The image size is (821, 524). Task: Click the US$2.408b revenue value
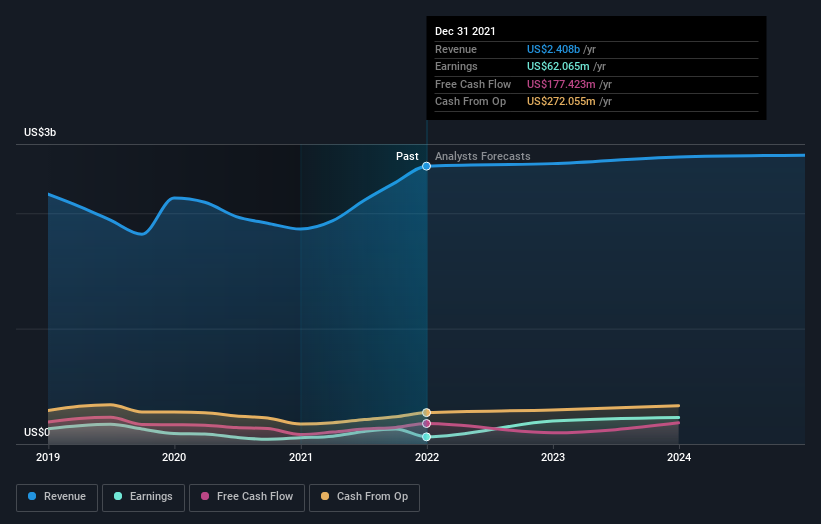[x=553, y=49]
